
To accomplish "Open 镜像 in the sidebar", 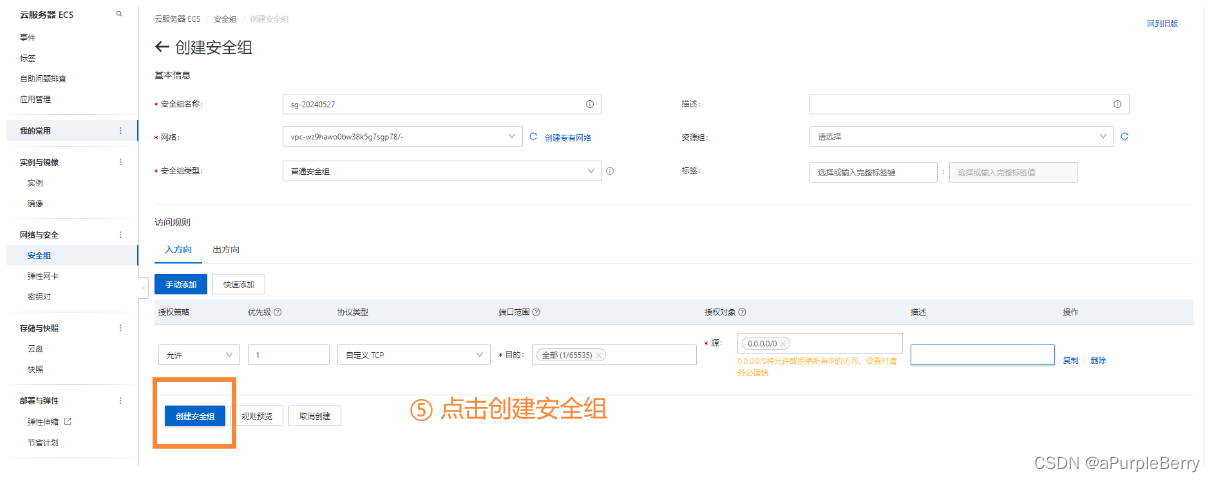I will 35,203.
